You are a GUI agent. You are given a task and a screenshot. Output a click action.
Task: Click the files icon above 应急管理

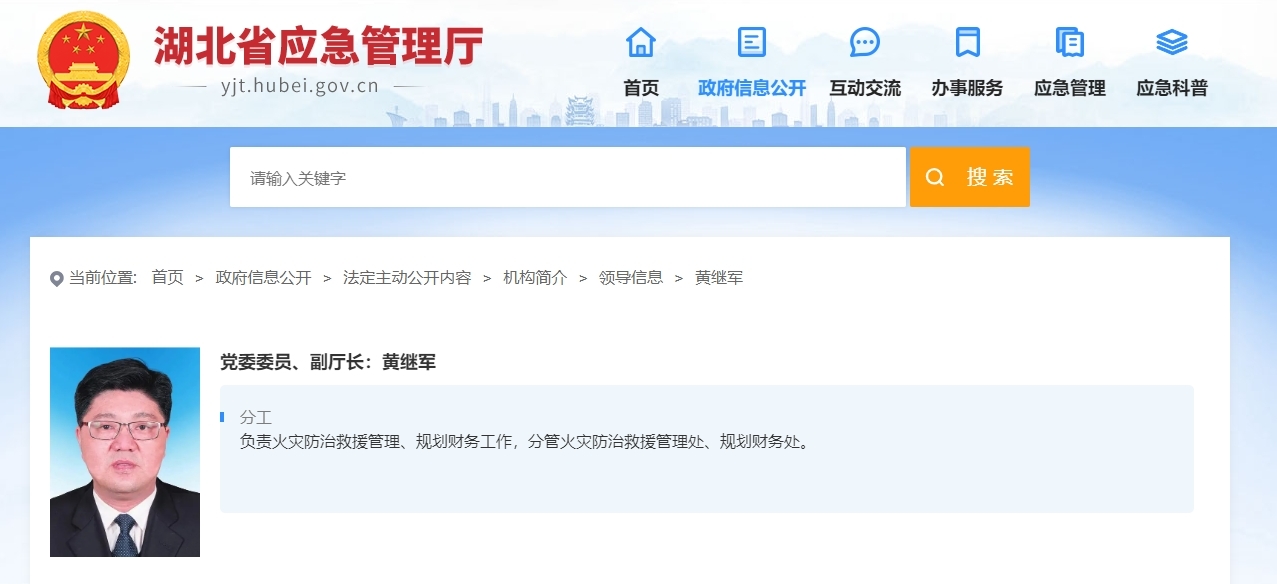coord(1070,42)
